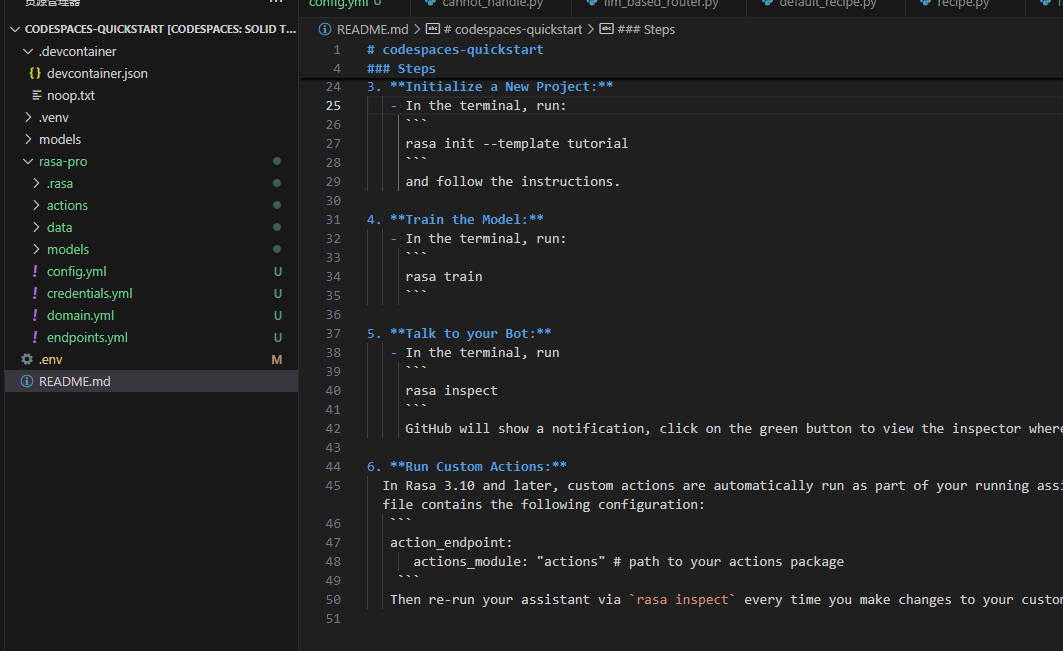The height and width of the screenshot is (651, 1063).
Task: Click the YAML exclamation icon beside domain.yml
Action: (x=35, y=315)
